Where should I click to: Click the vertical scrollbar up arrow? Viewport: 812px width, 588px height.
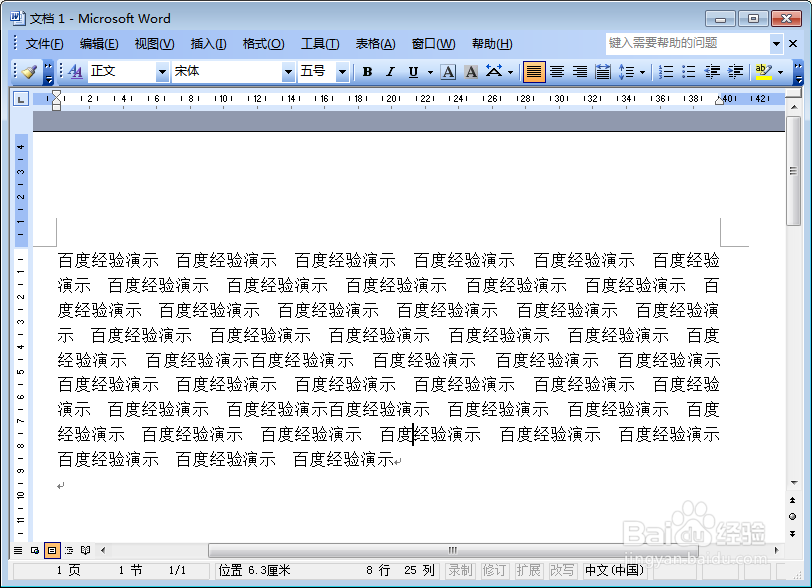[793, 107]
